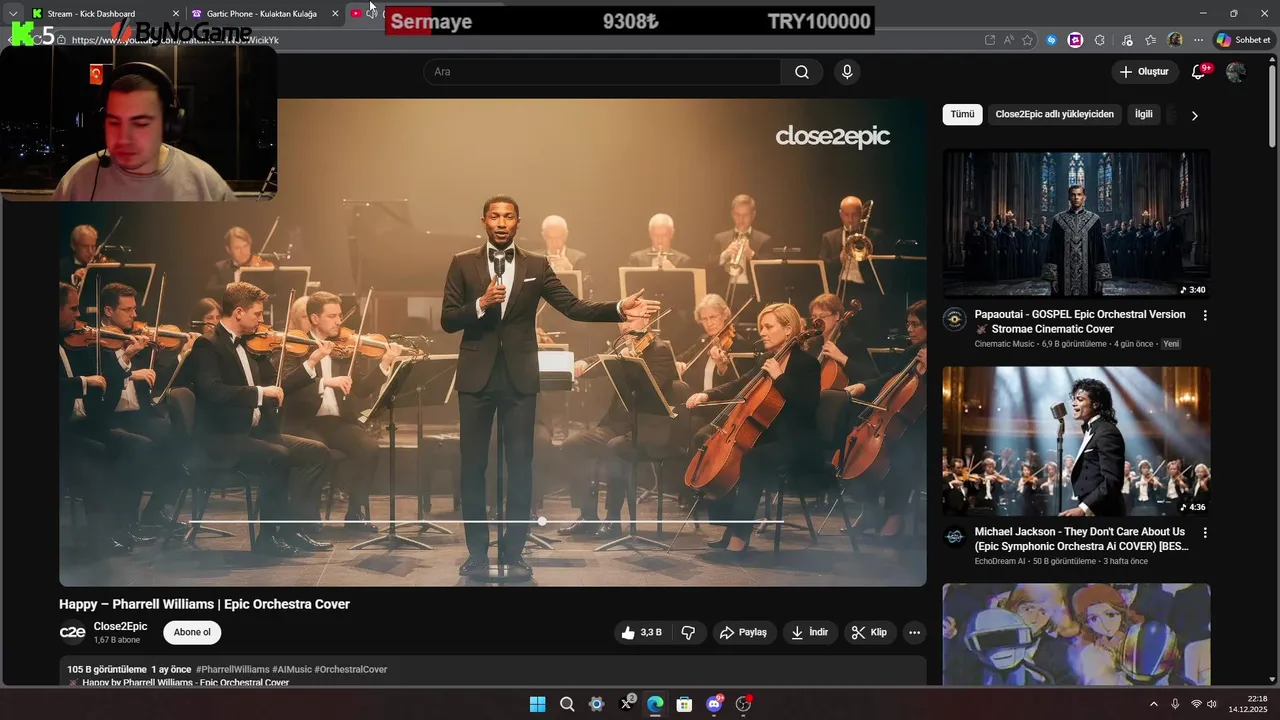
Task: Subscribe using the Abone ol button
Action: tap(192, 632)
